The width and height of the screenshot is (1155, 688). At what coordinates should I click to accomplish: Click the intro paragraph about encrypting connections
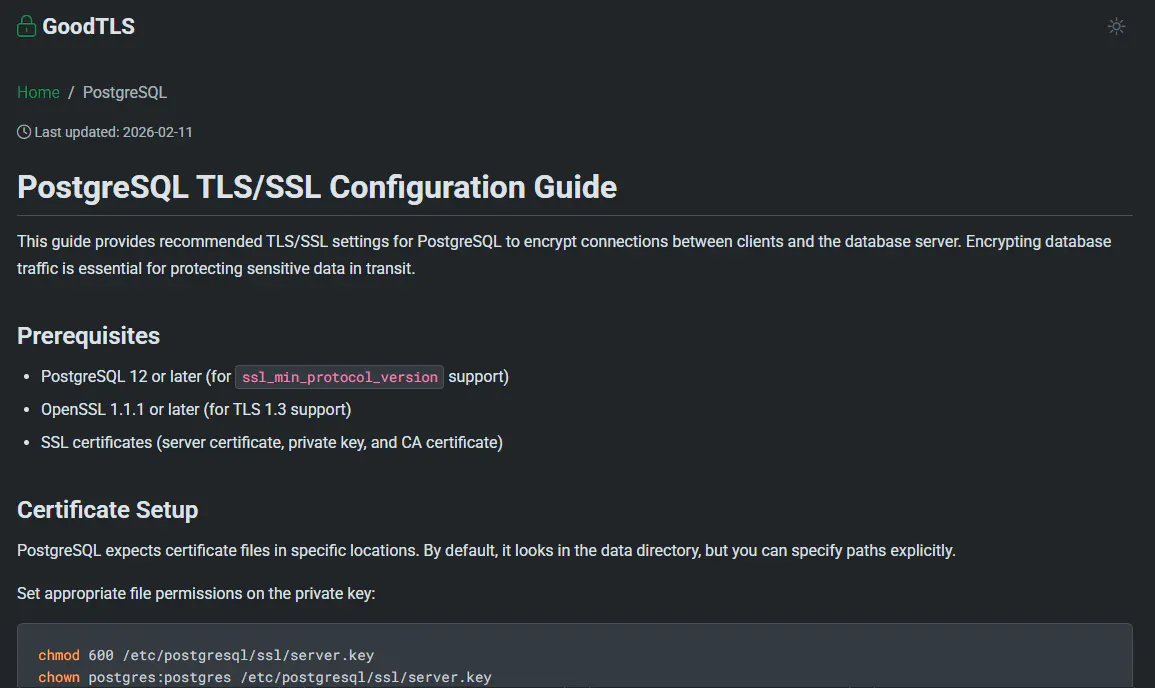pyautogui.click(x=564, y=255)
